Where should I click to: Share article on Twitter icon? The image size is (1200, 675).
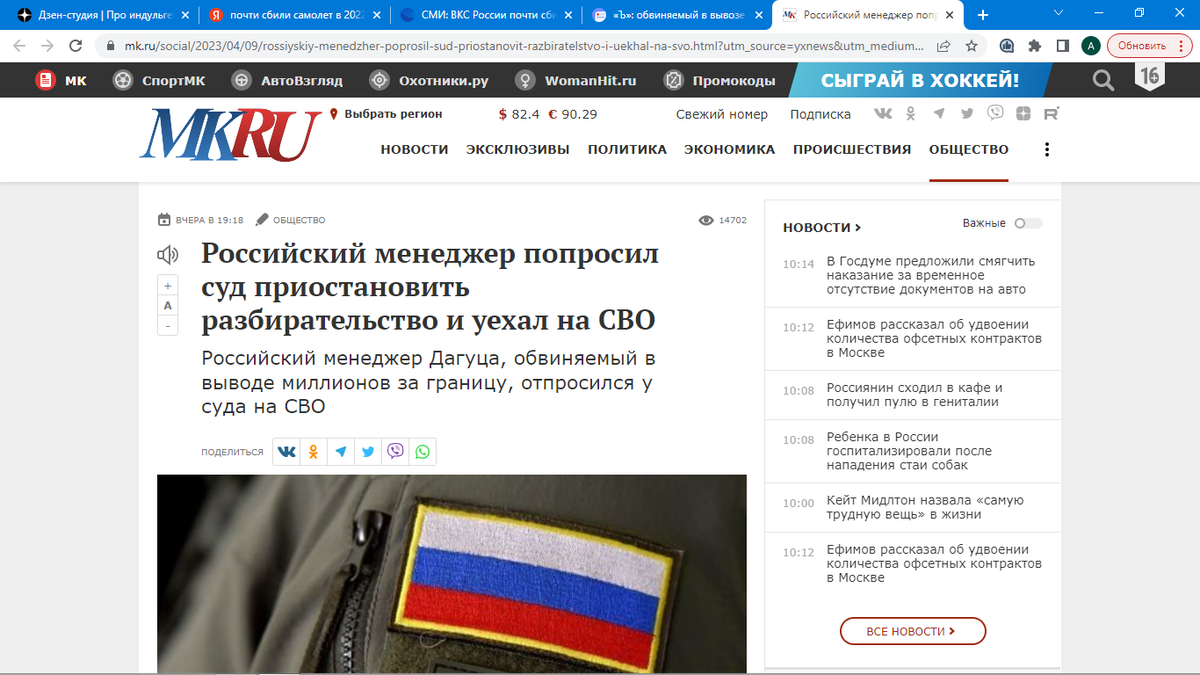[x=368, y=452]
